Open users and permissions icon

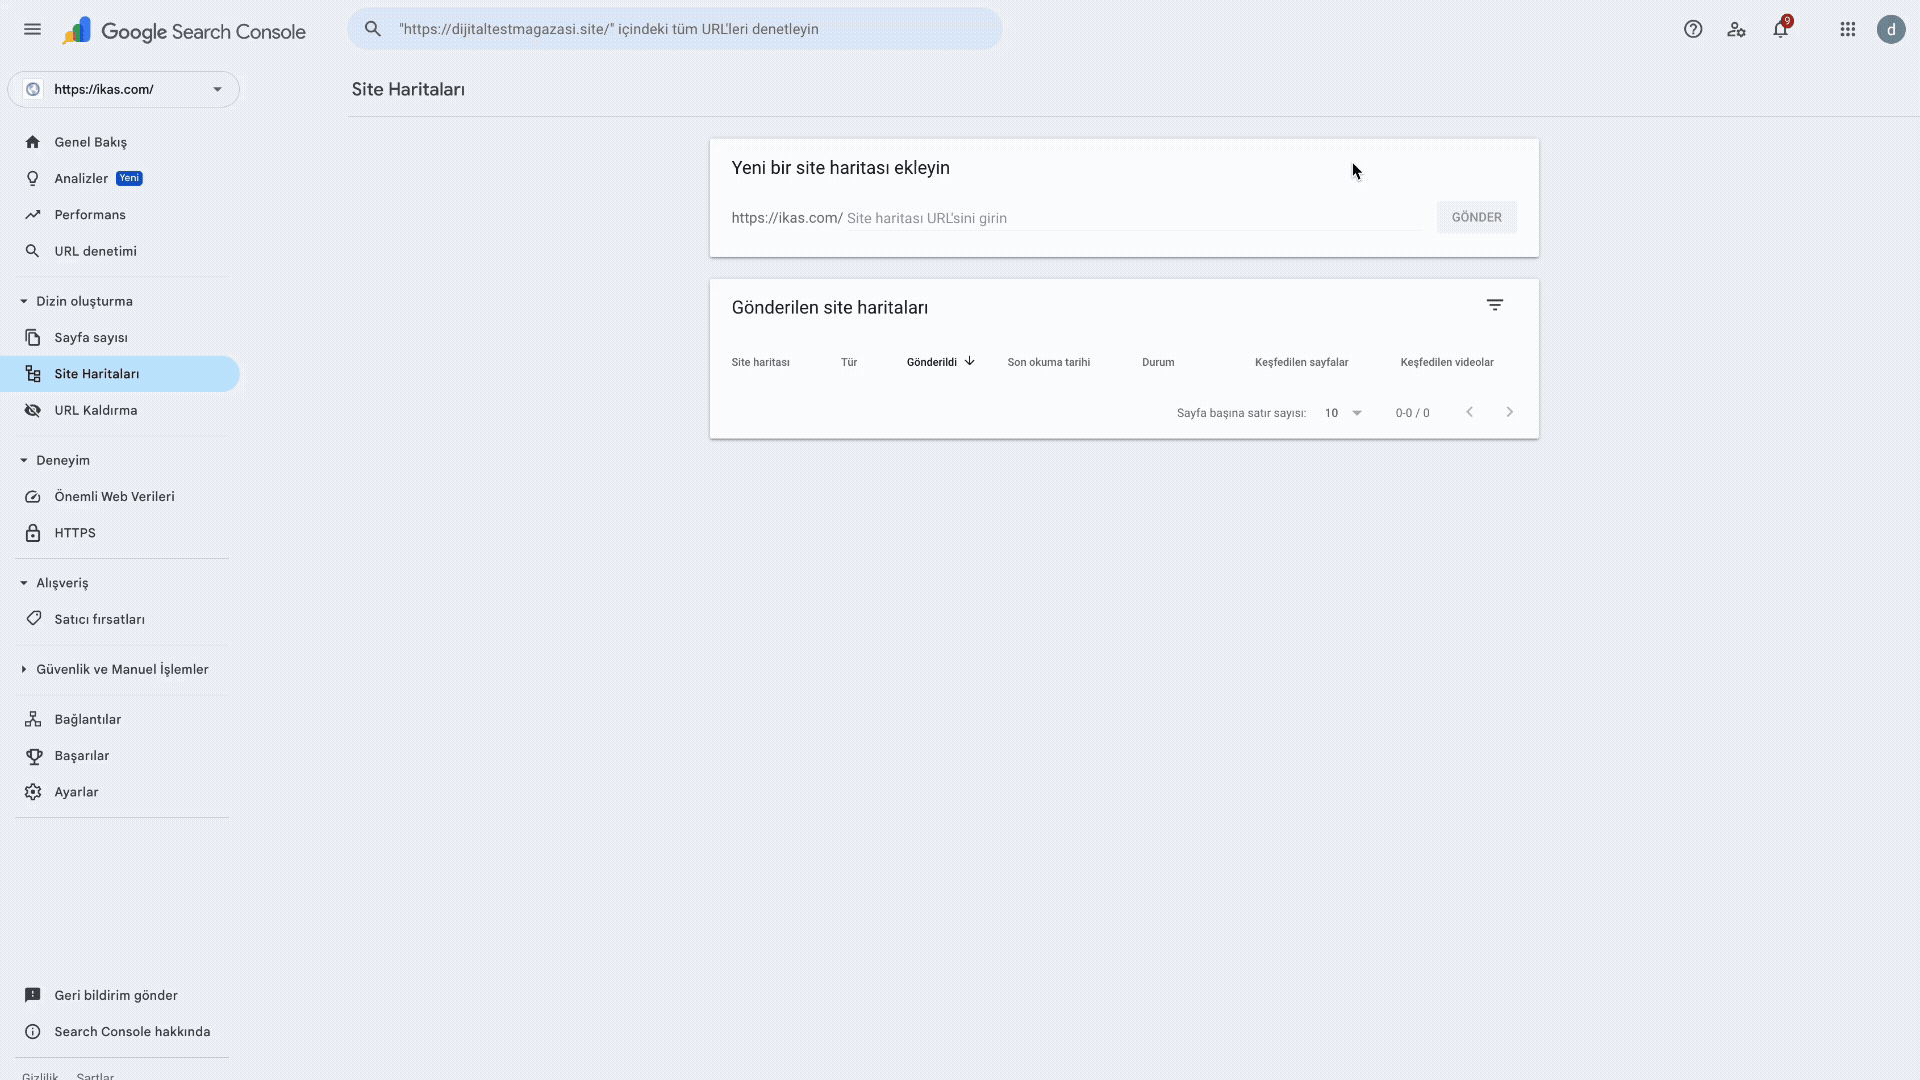[x=1737, y=30]
